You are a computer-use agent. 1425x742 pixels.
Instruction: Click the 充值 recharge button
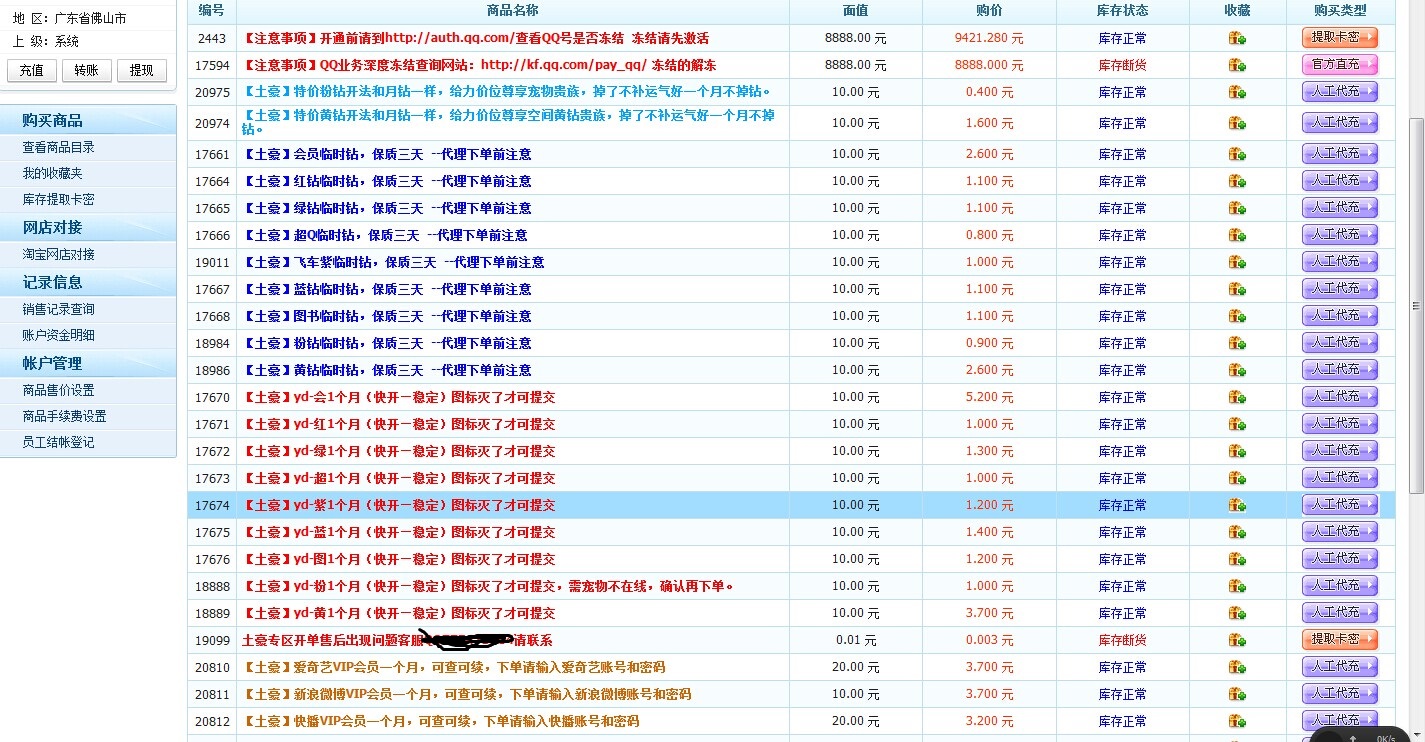coord(32,70)
